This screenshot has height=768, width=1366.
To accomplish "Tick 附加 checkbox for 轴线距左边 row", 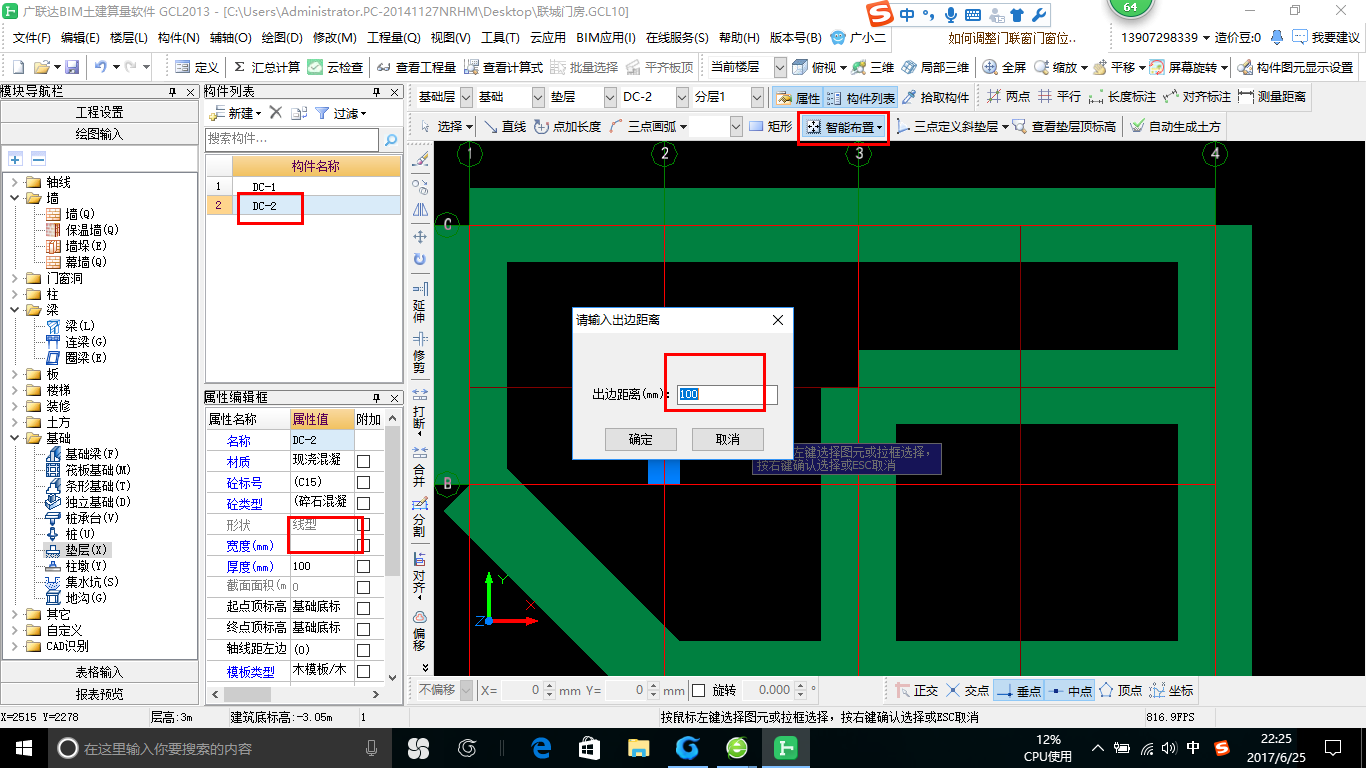I will 364,650.
